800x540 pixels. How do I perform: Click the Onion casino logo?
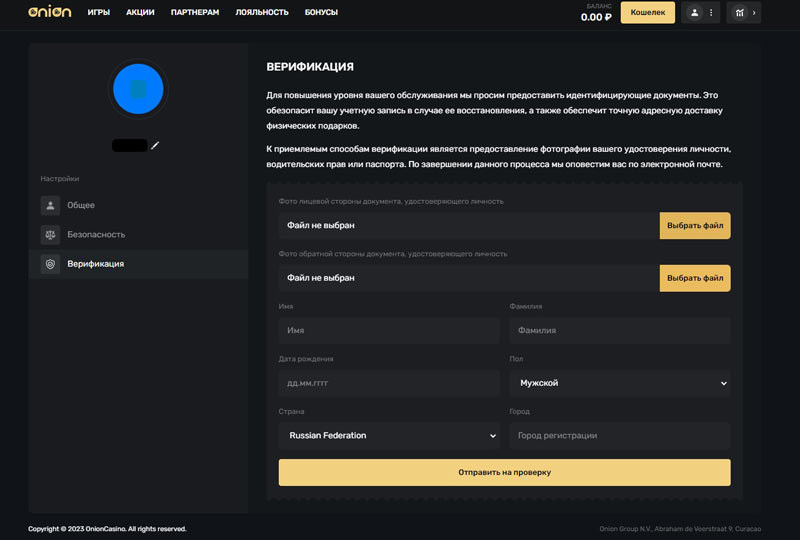tap(49, 12)
